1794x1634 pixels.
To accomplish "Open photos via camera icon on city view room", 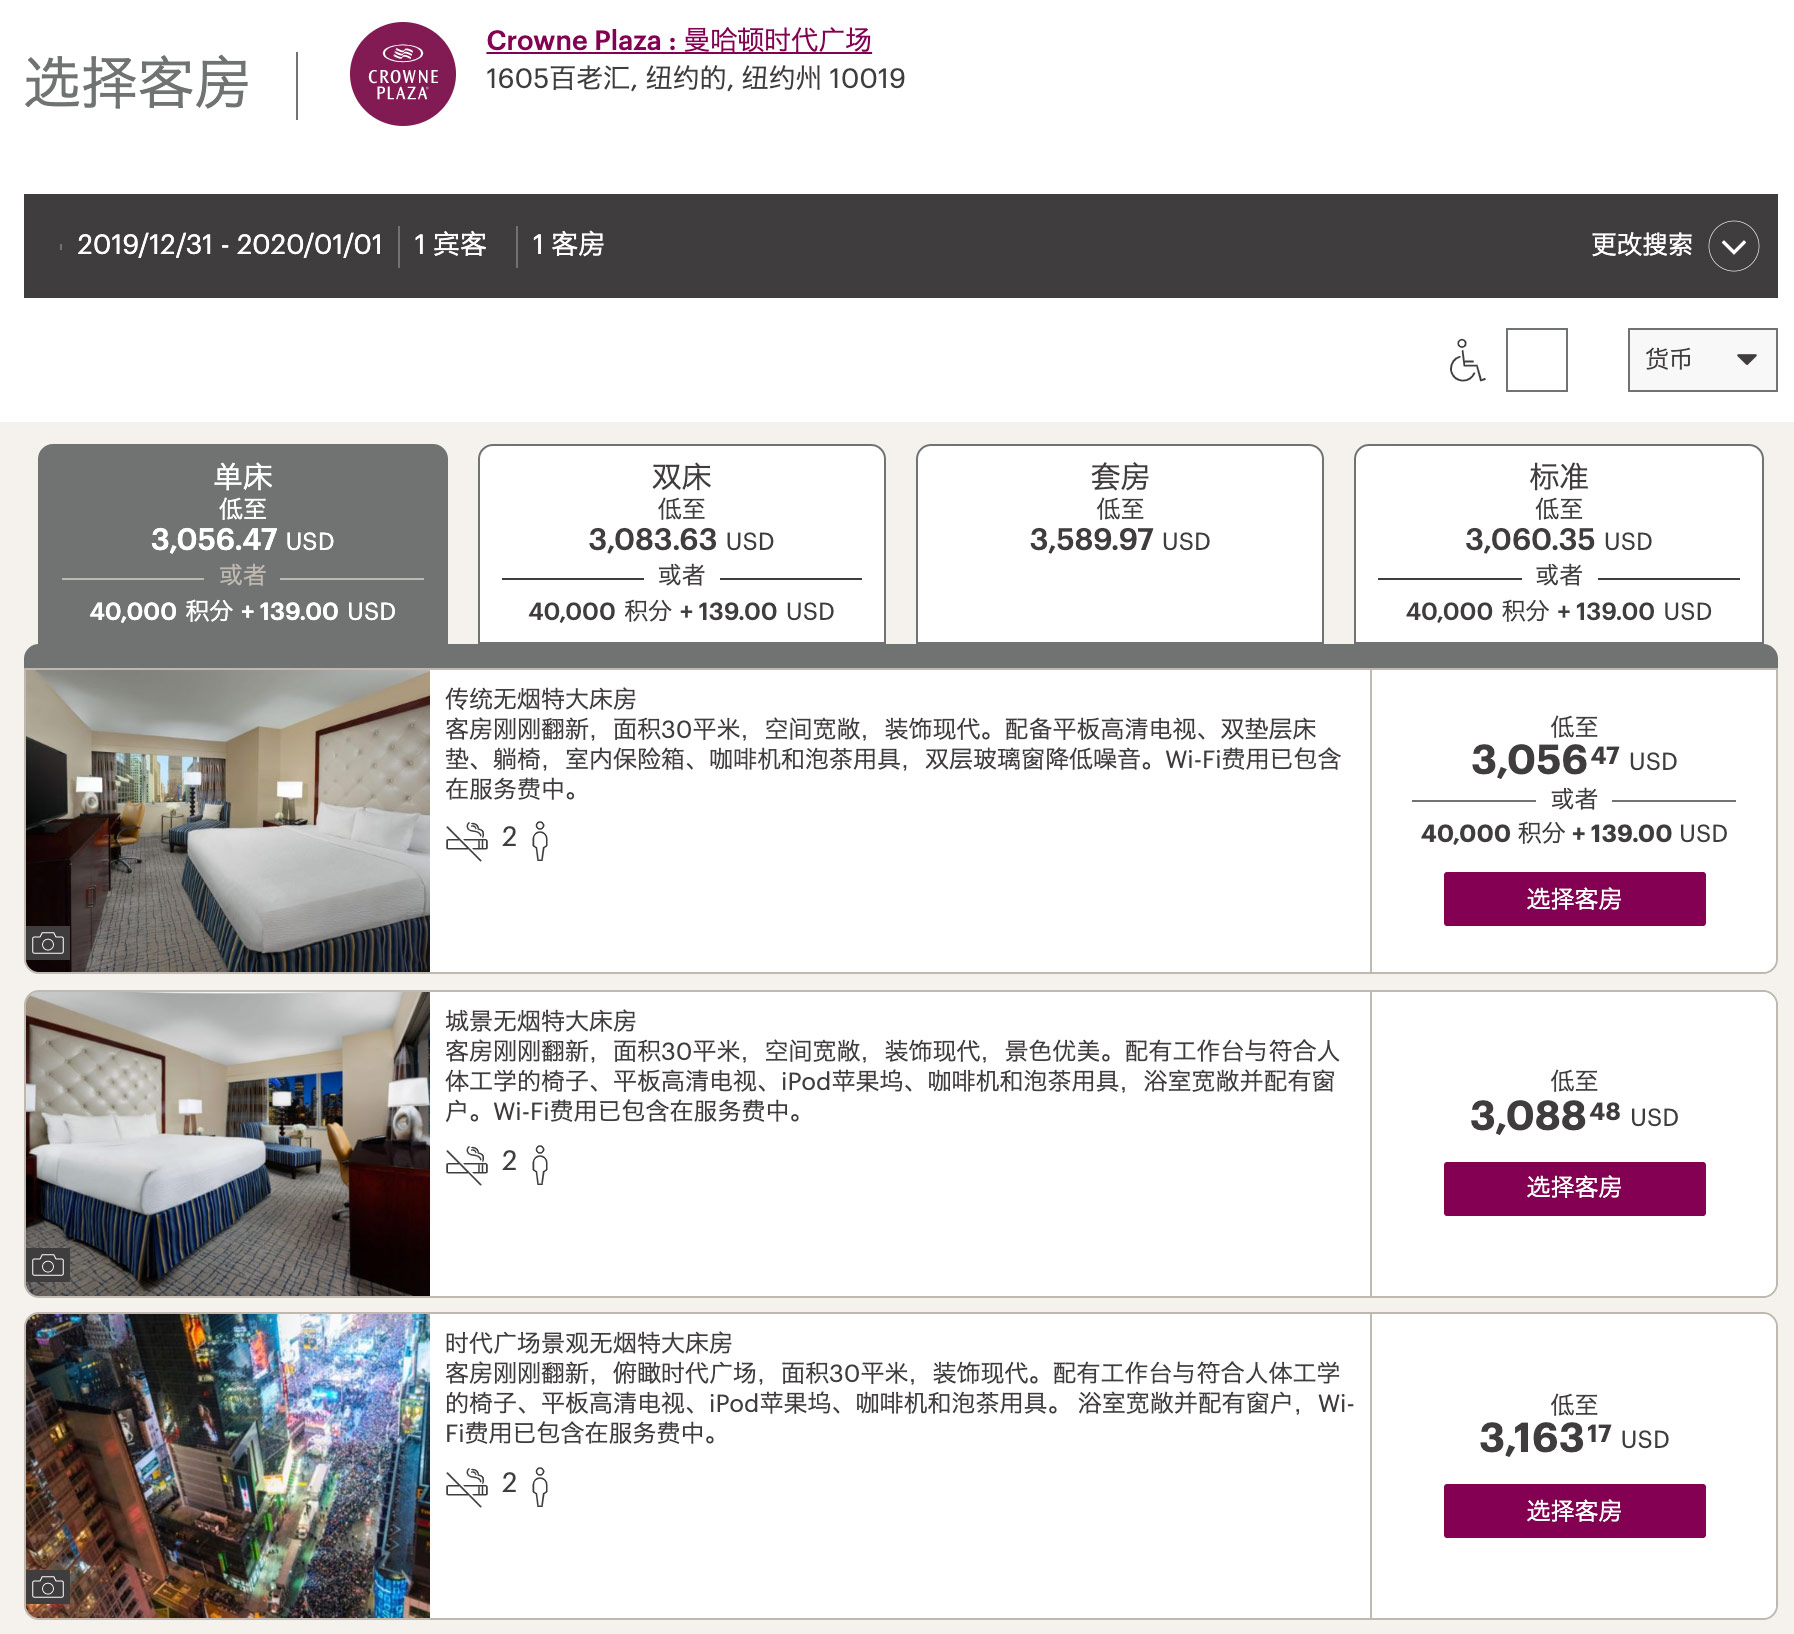I will tap(48, 1265).
